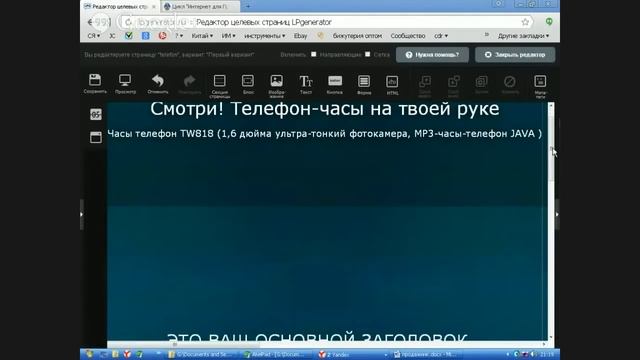This screenshot has height=360, width=640.
Task: Switch to 'Редактор целевых стр' browser tab
Action: 120,7
